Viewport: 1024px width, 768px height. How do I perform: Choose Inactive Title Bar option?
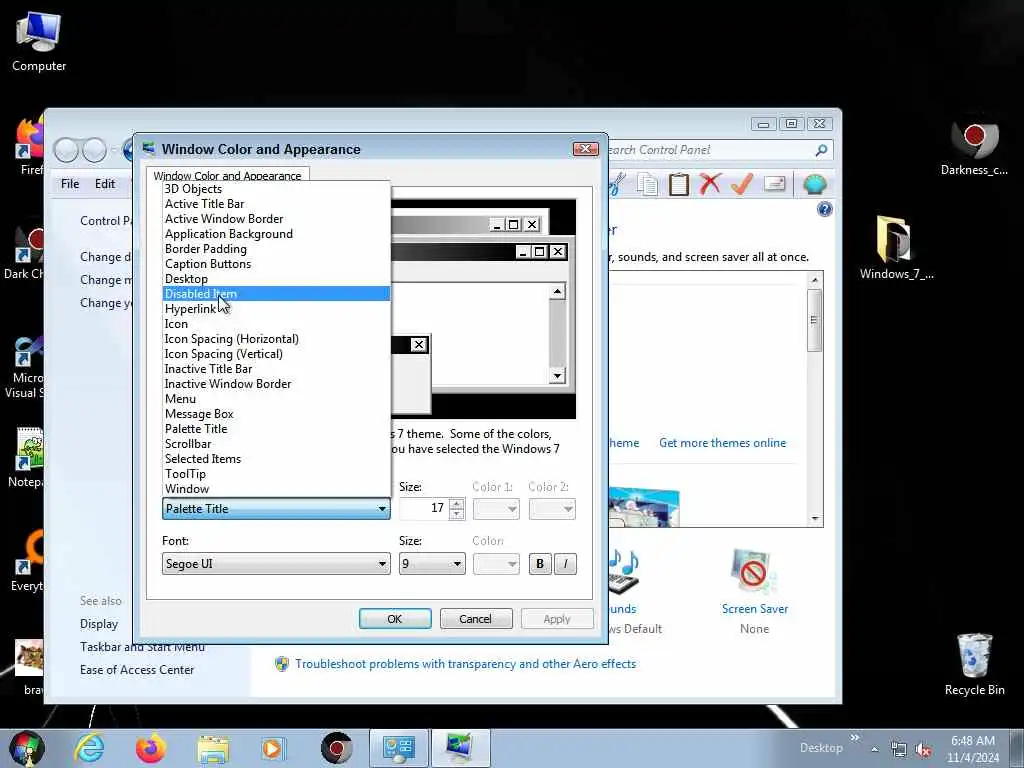click(276, 369)
